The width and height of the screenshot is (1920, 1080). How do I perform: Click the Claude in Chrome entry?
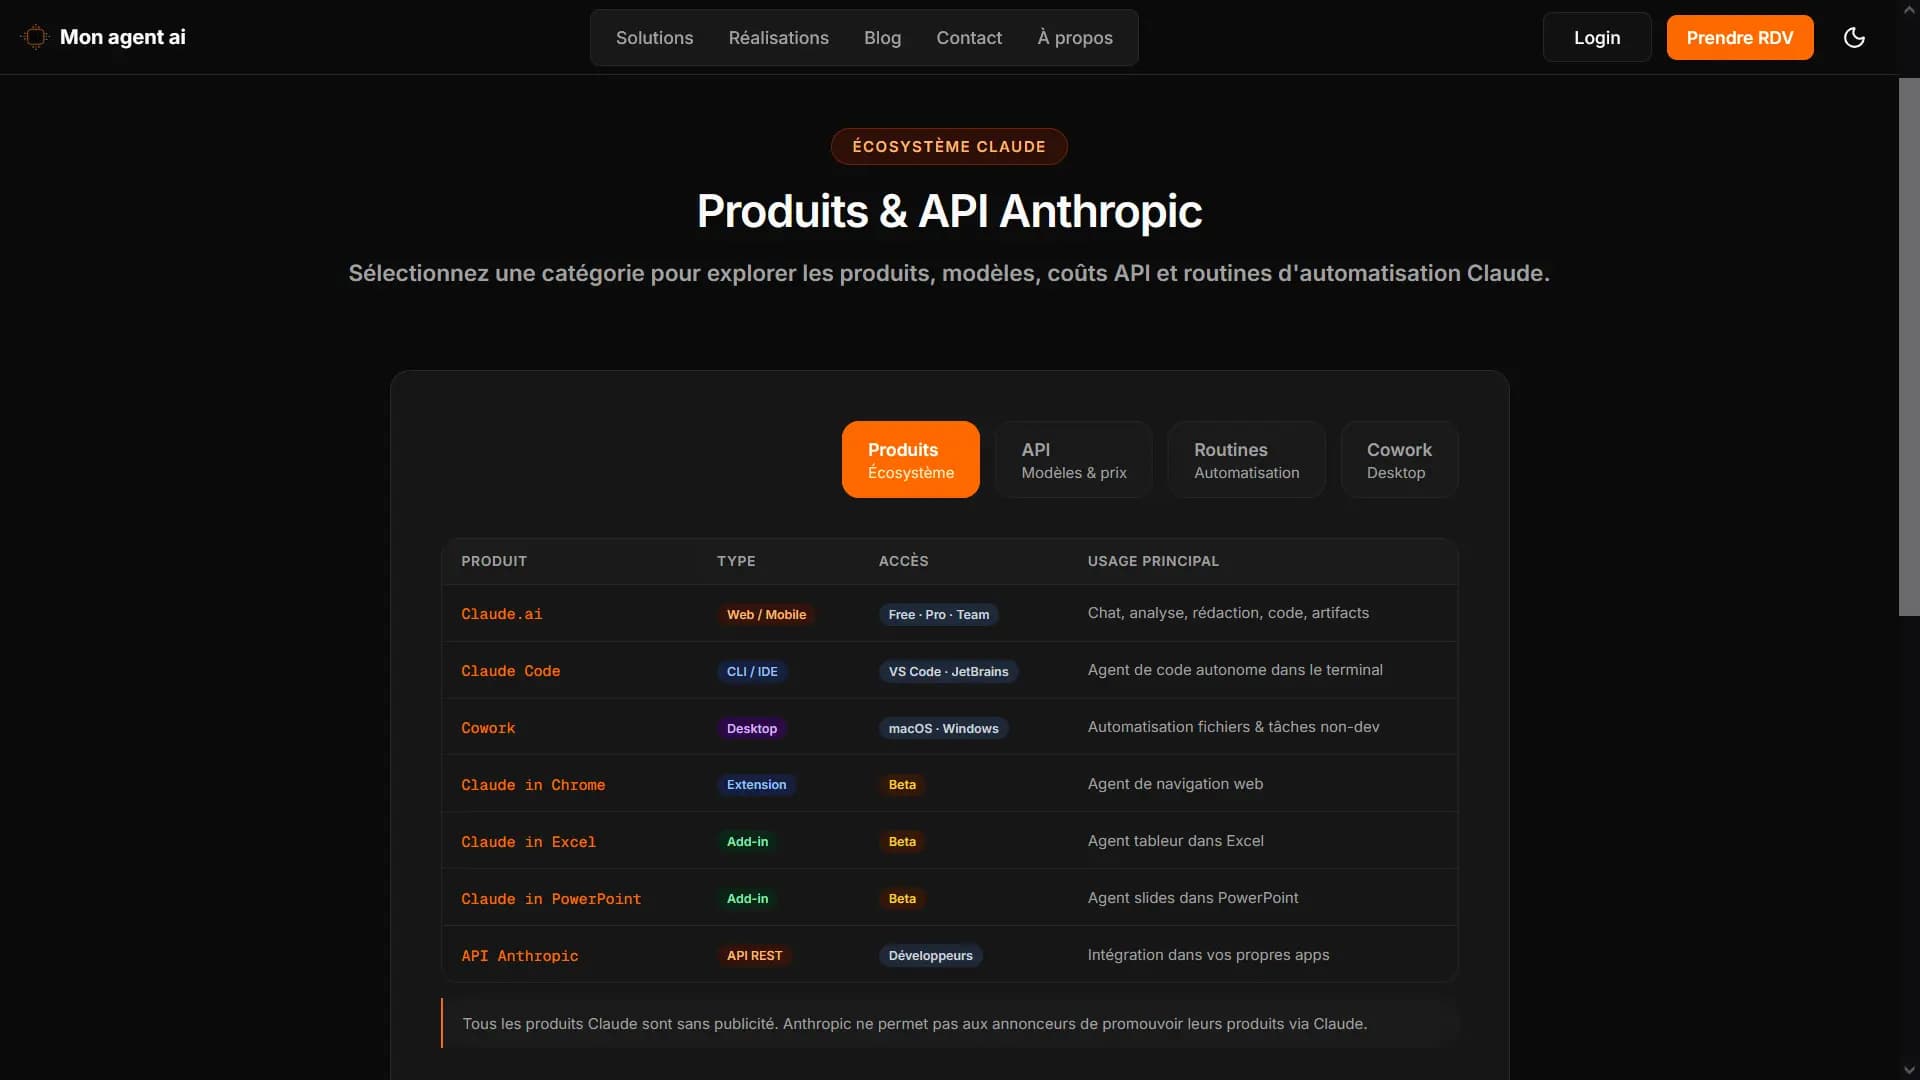[532, 785]
